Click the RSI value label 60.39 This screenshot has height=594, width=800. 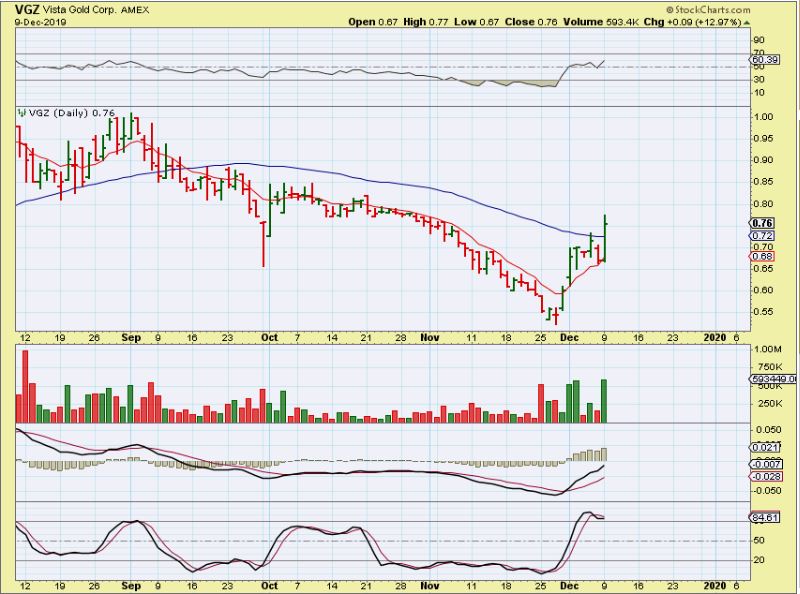[764, 60]
